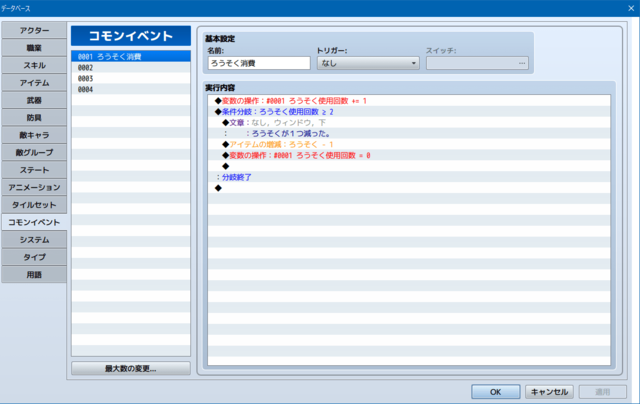Select the コモンイベント tab
This screenshot has width=640, height=404.
(34, 222)
